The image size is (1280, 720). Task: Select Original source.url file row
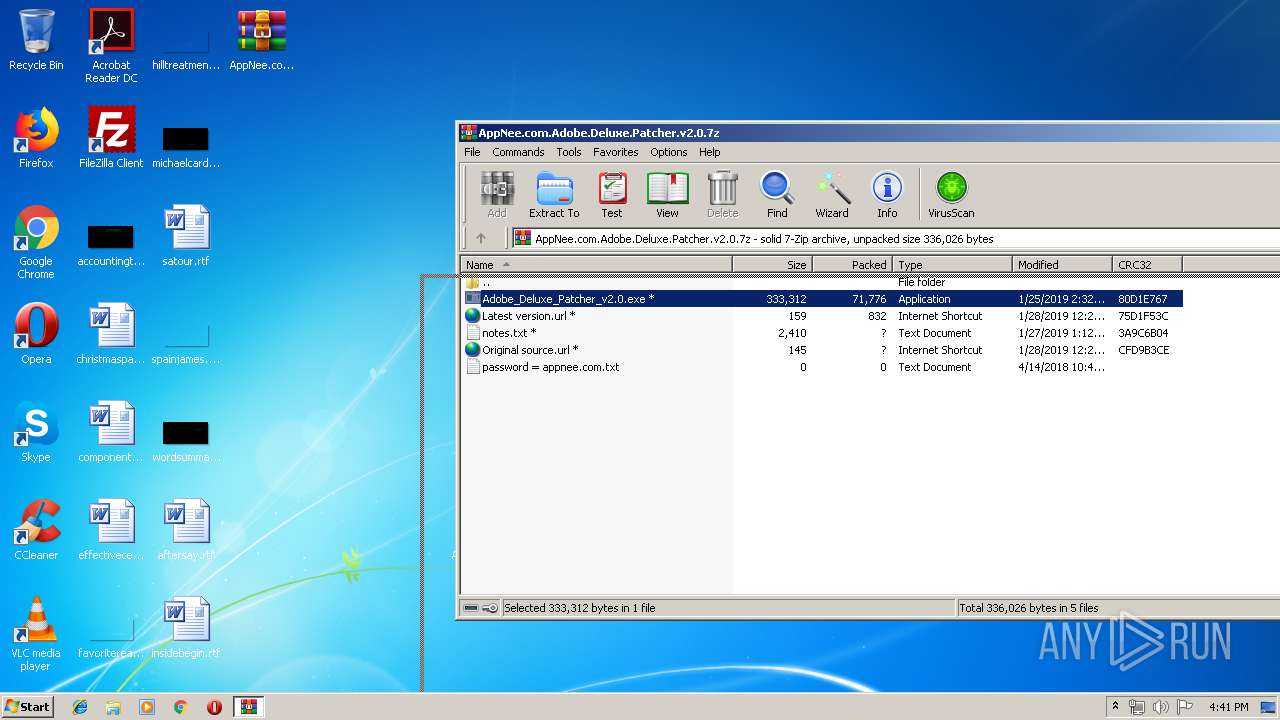tap(822, 350)
